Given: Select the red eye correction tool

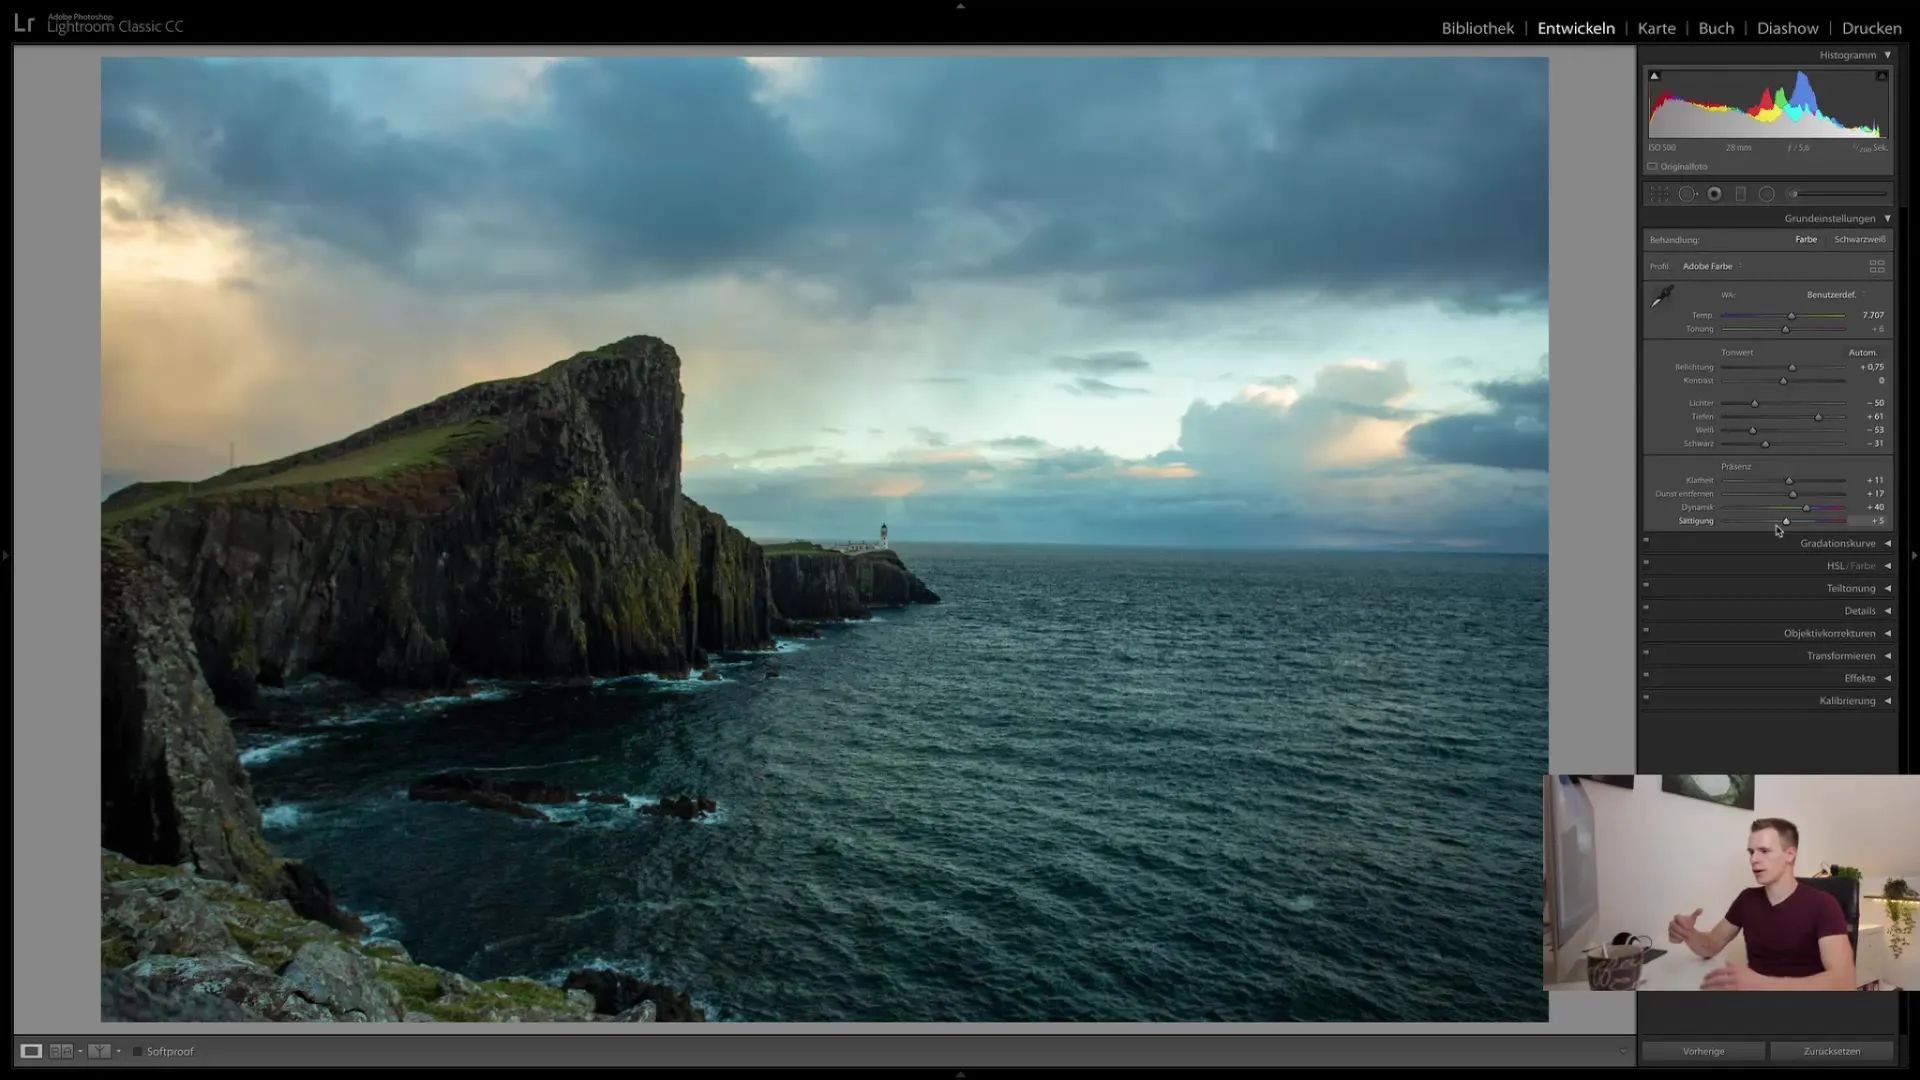Looking at the screenshot, I should 1714,194.
